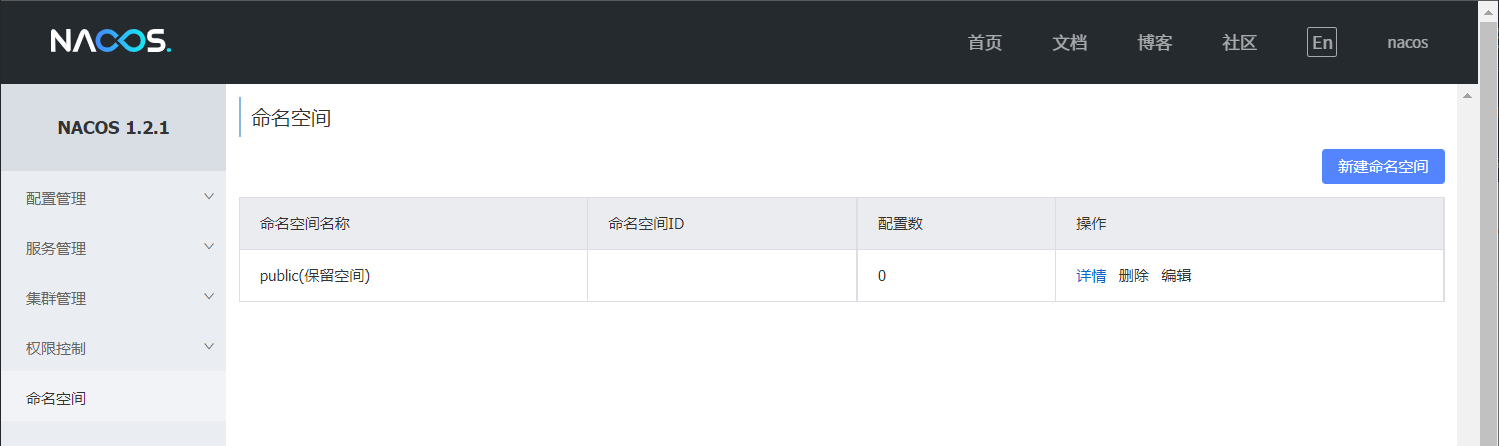
Task: Expand the 配置管理 chevron
Action: [x=209, y=197]
